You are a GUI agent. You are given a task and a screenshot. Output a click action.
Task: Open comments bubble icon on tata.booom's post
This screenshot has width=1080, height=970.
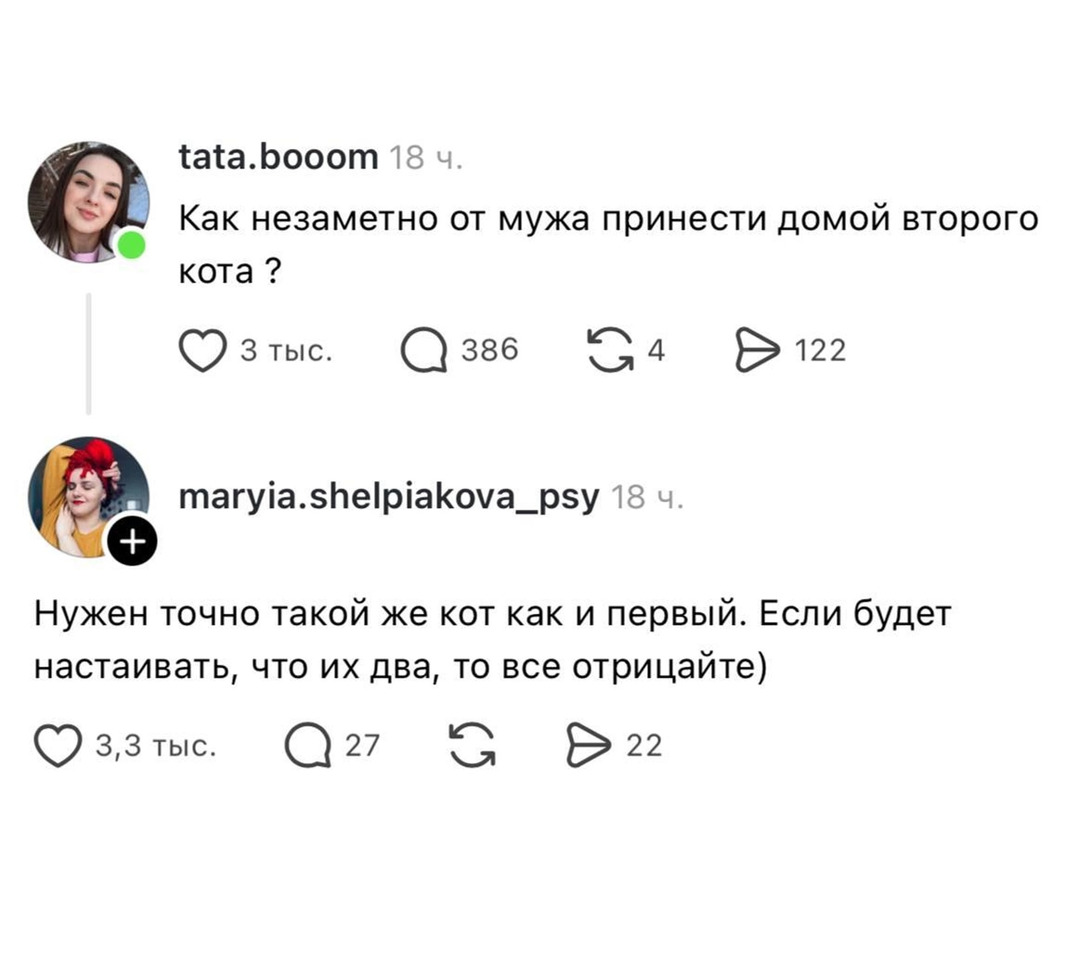[424, 351]
